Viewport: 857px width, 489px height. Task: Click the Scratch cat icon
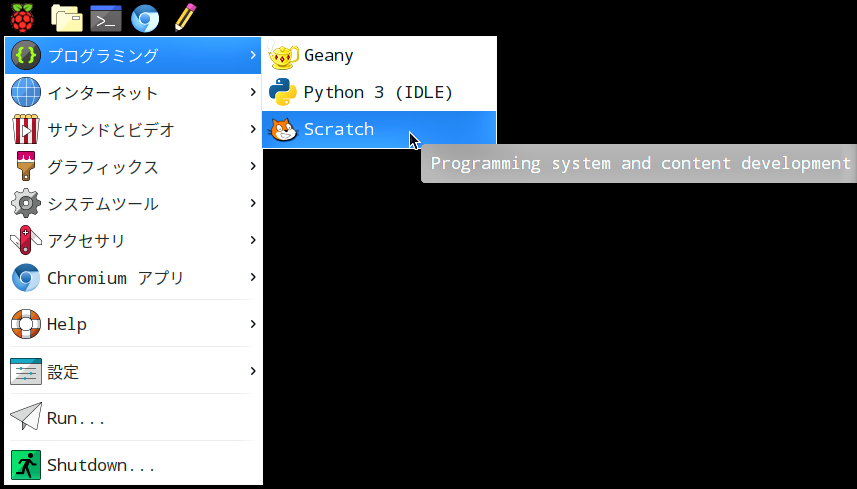tap(284, 129)
